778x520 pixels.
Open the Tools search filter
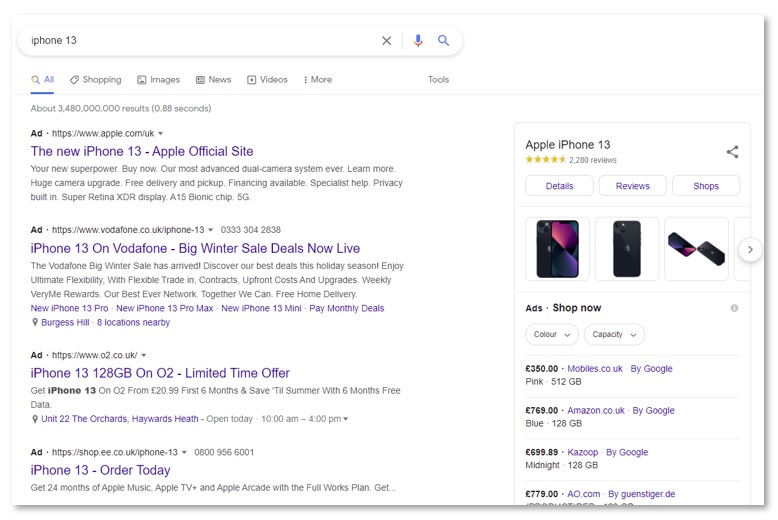pyautogui.click(x=438, y=79)
